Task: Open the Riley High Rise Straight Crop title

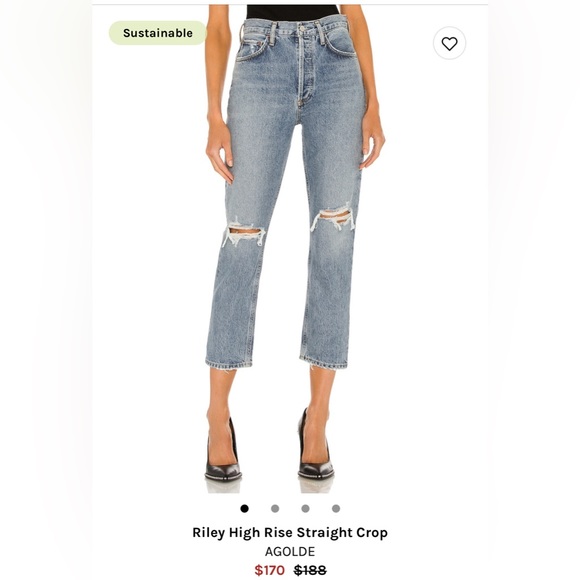Action: (290, 533)
